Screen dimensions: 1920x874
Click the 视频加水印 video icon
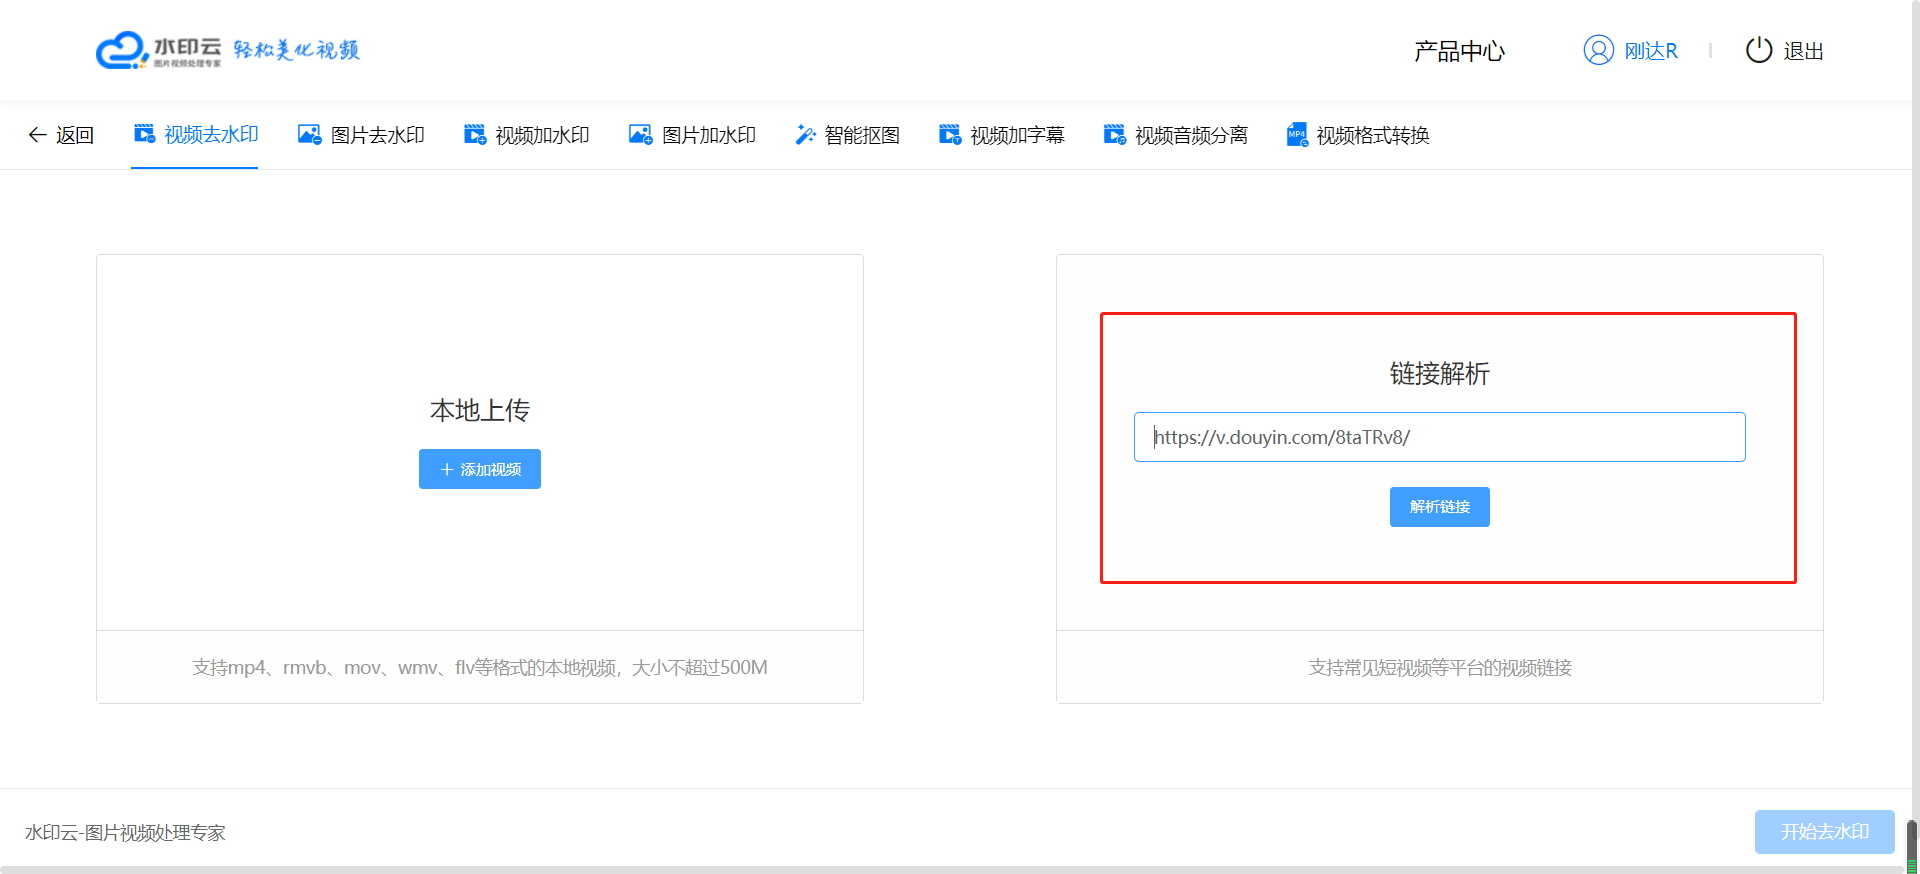pos(475,134)
